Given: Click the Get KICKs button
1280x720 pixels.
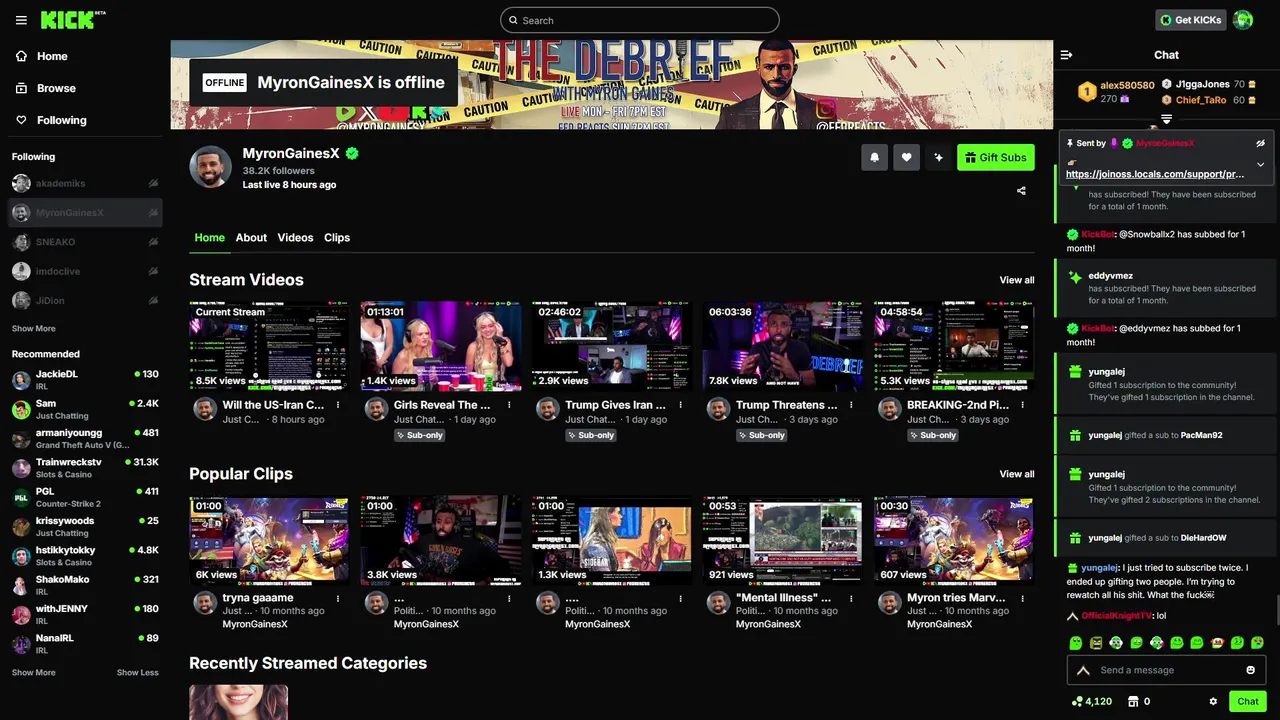Looking at the screenshot, I should tap(1191, 20).
